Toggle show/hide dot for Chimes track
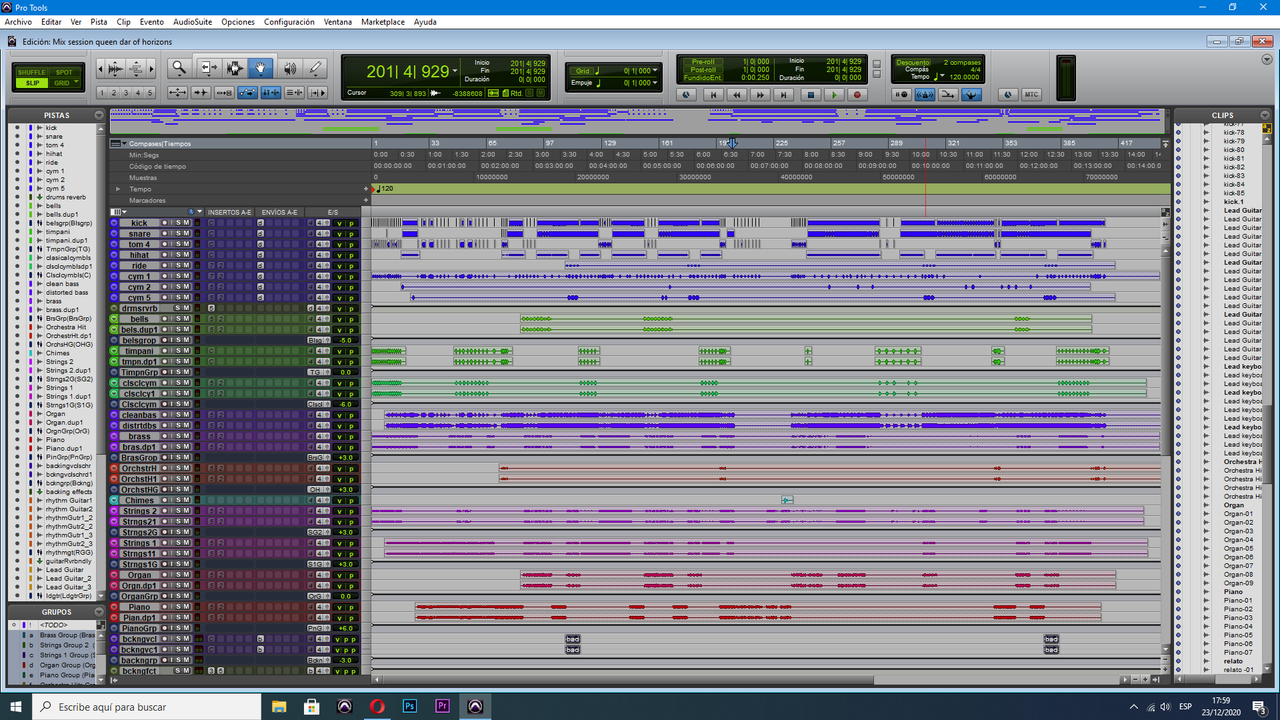The image size is (1280, 720). tap(17, 353)
